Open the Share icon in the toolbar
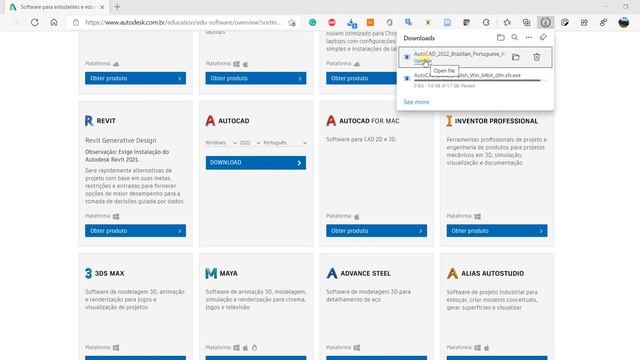640x360 pixels. point(584,22)
